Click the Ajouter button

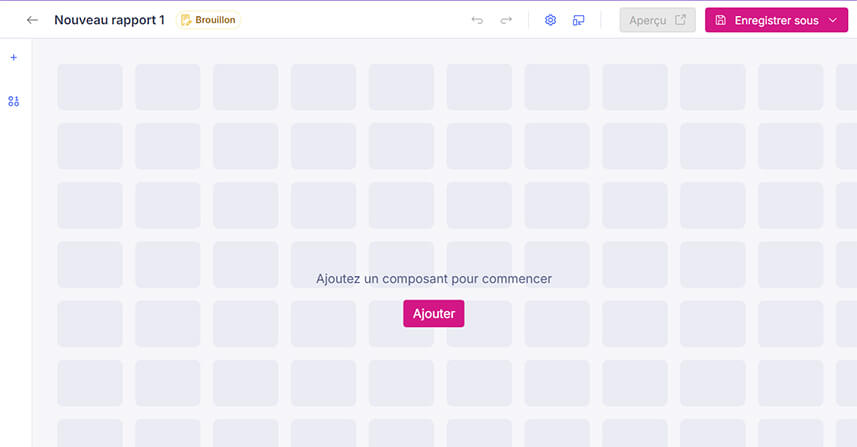(434, 314)
